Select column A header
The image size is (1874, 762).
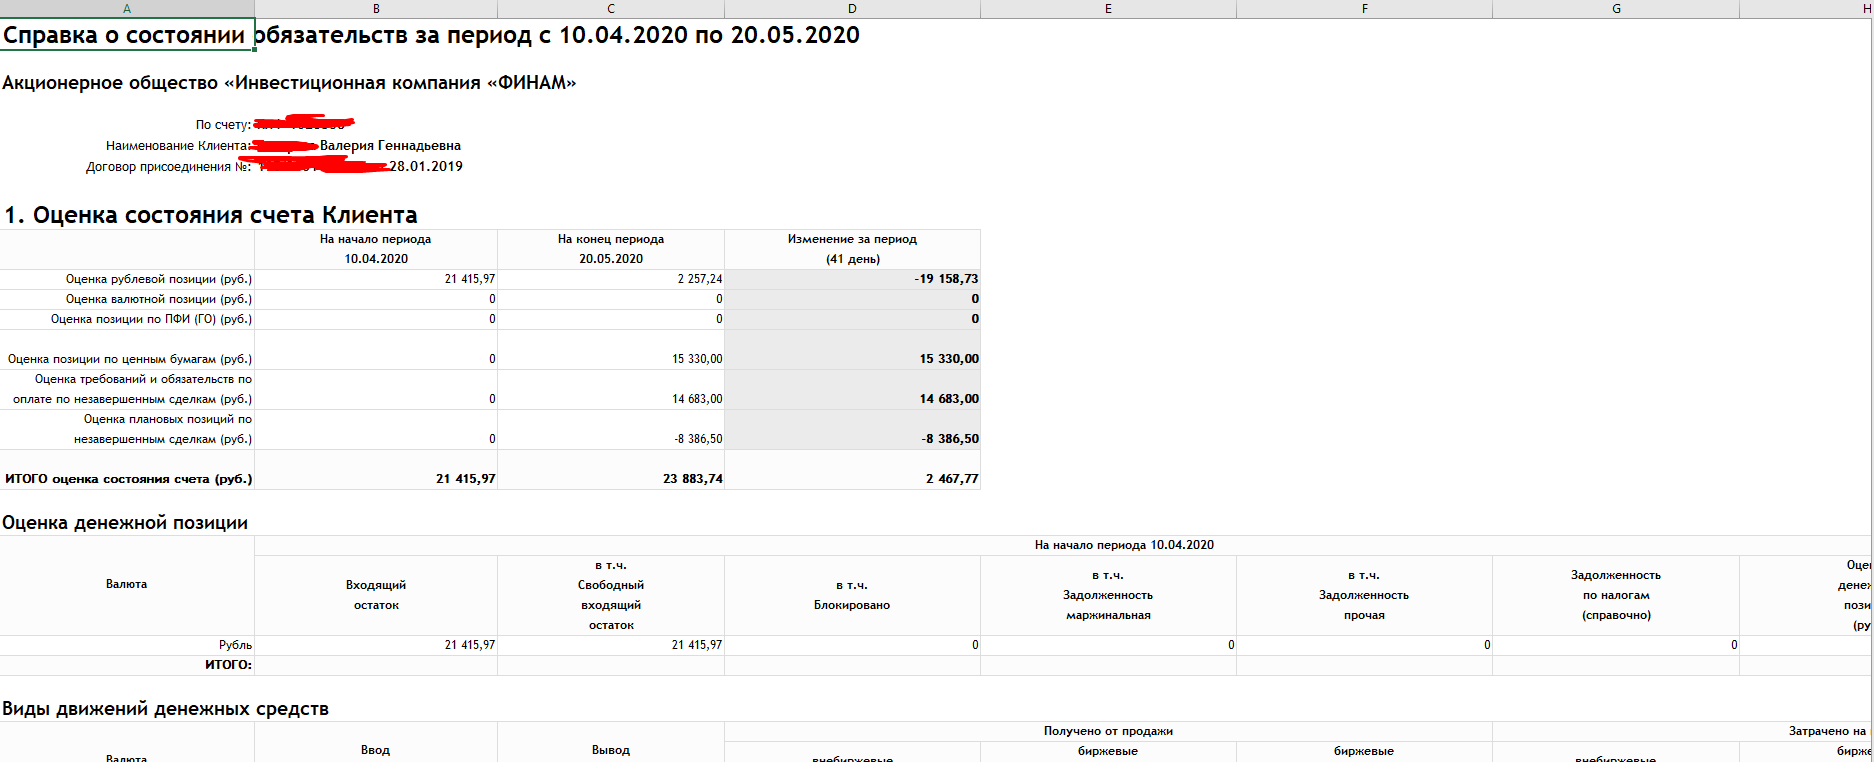[x=127, y=8]
